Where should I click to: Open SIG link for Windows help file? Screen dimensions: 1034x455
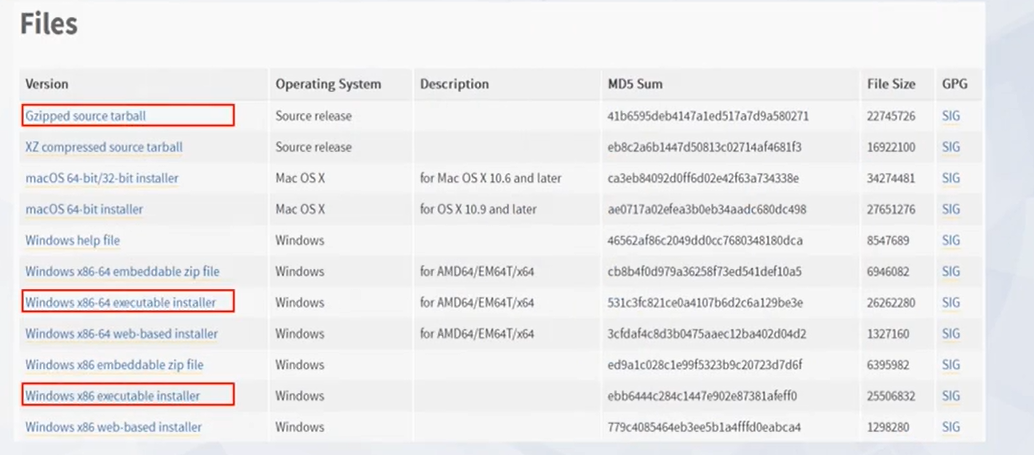tap(951, 241)
